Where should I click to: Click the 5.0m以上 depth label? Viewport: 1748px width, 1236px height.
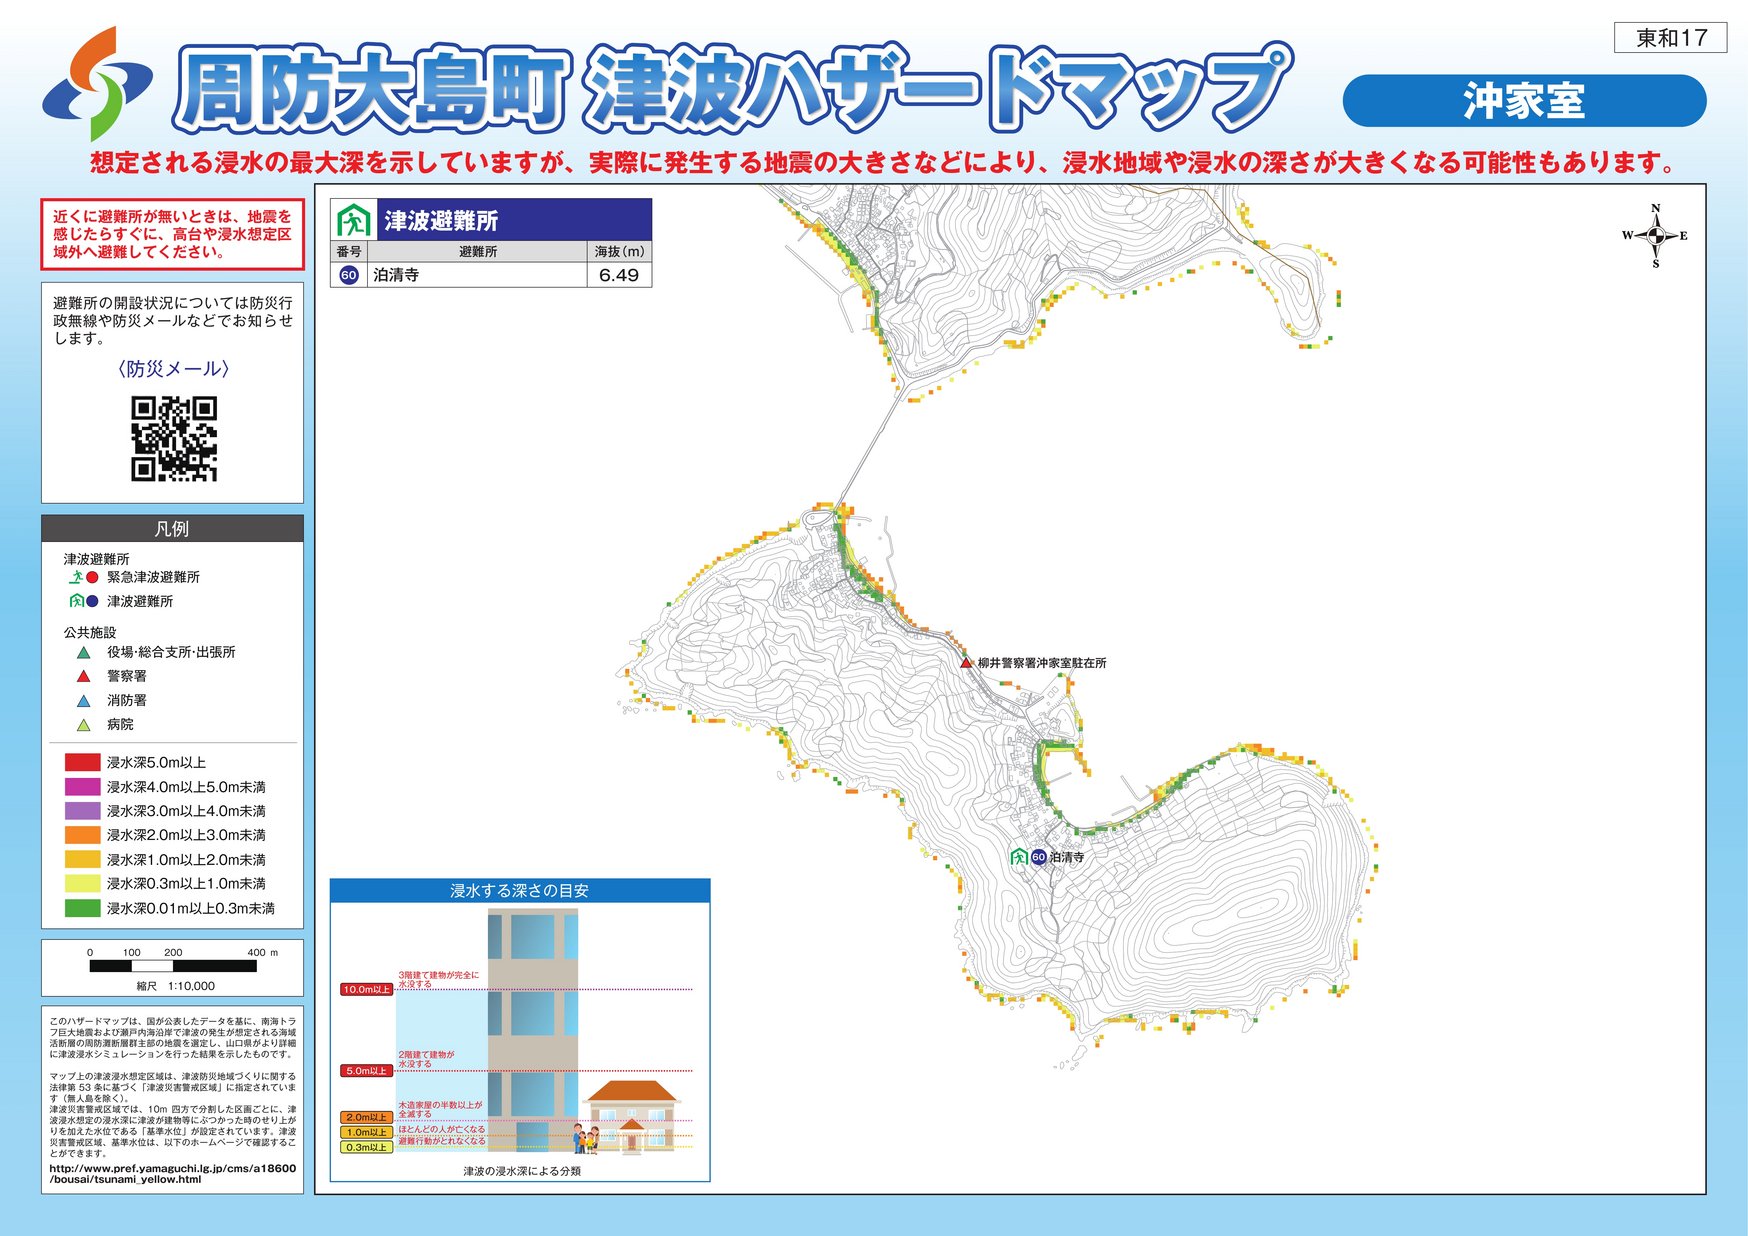366,1071
